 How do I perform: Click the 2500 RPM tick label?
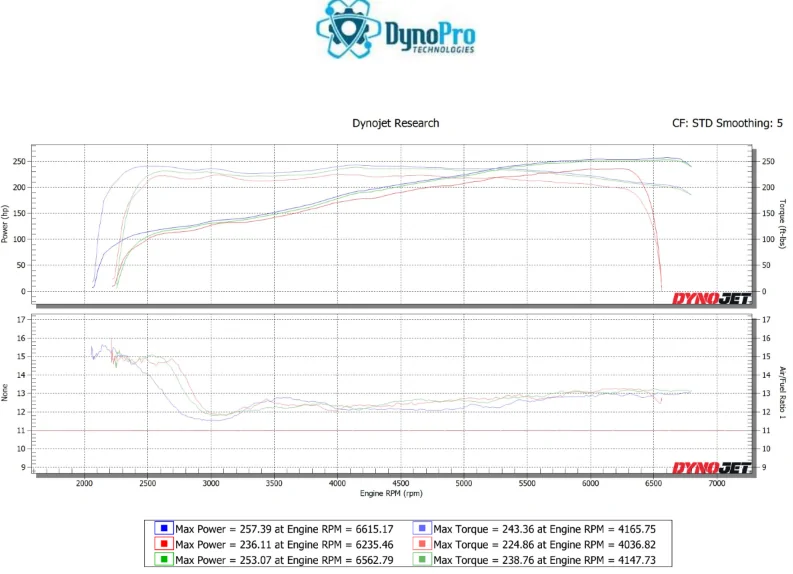coord(148,483)
